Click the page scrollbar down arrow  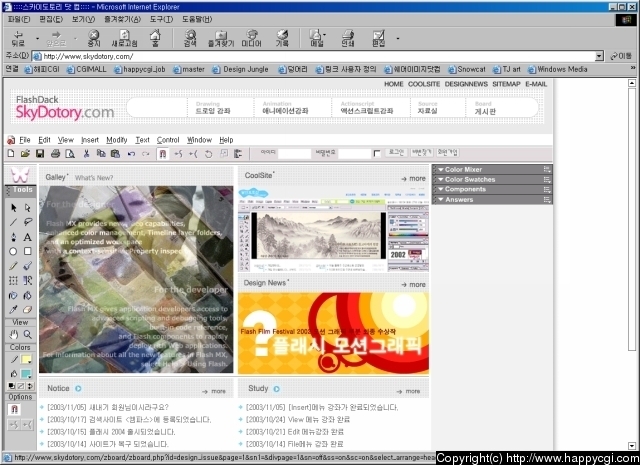632,446
